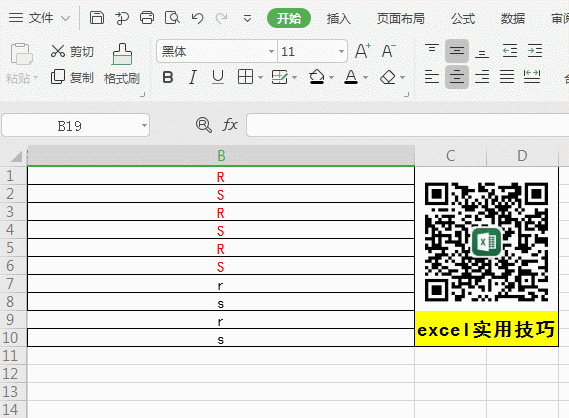Select column D header

click(x=522, y=156)
